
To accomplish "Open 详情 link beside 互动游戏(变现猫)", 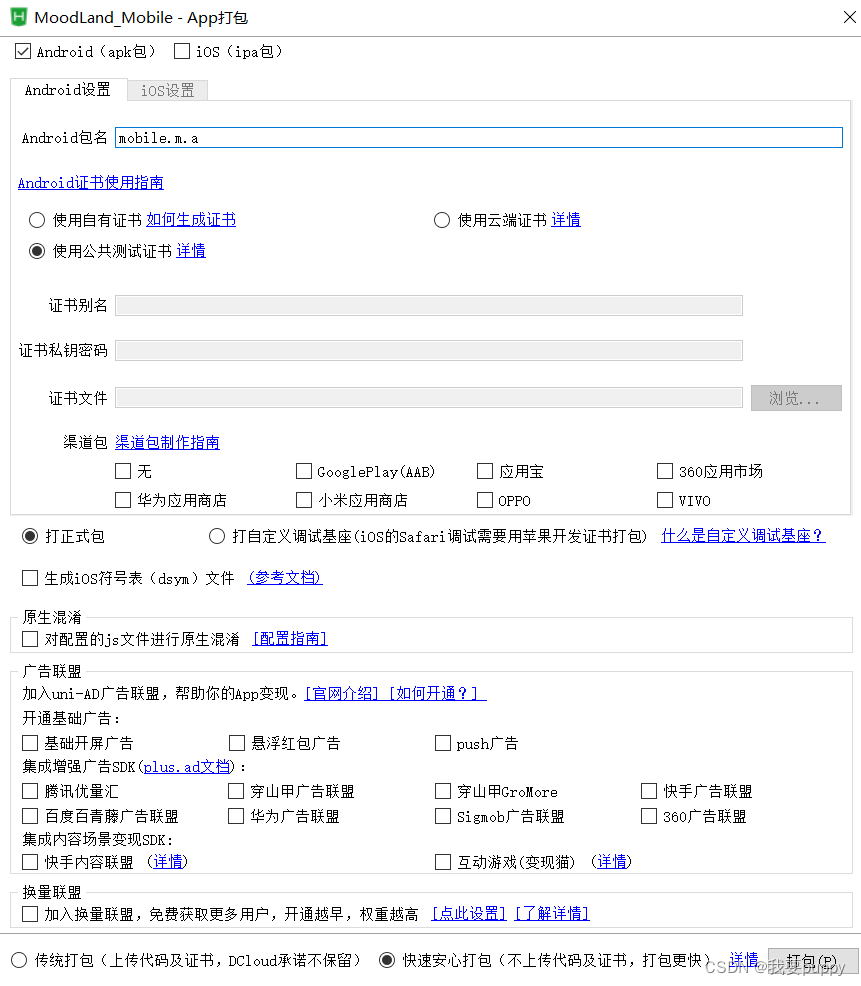I will [x=611, y=861].
